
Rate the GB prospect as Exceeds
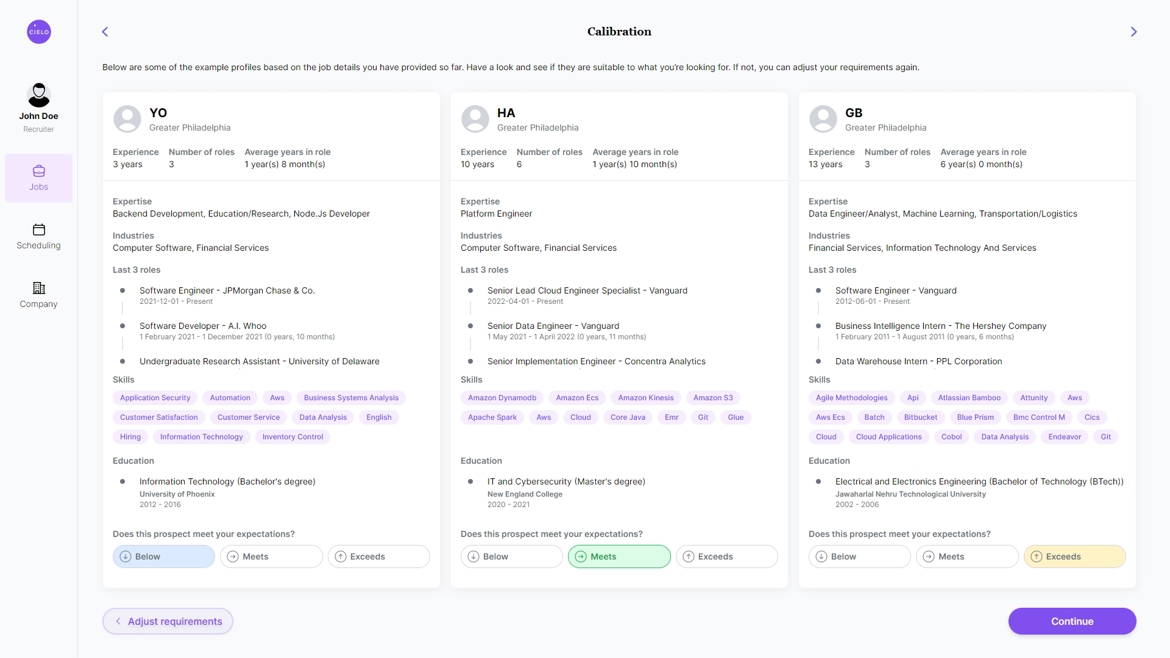1074,556
